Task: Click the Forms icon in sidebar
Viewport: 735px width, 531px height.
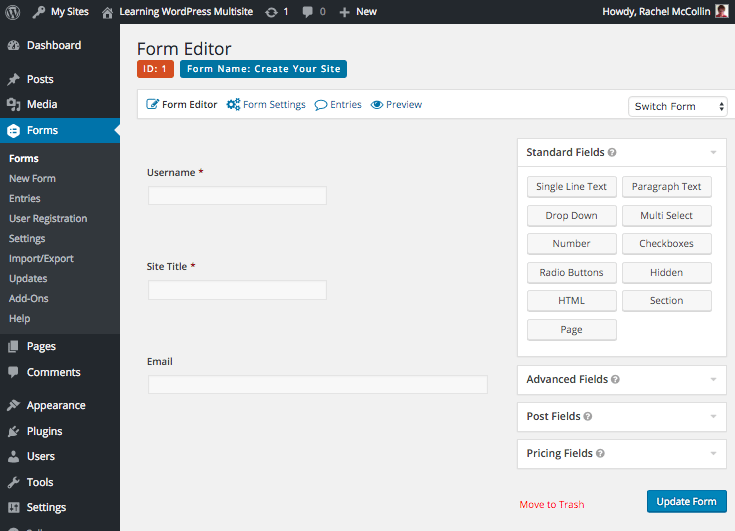Action: (x=14, y=131)
